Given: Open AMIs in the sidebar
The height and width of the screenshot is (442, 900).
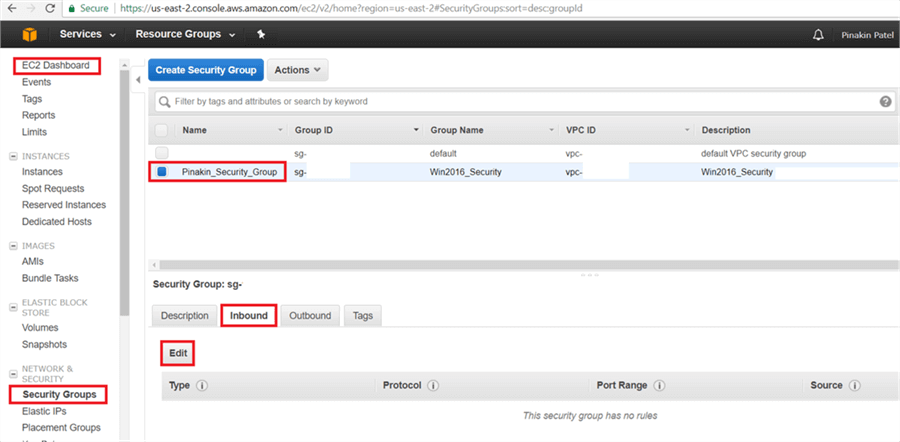Looking at the screenshot, I should click(33, 261).
